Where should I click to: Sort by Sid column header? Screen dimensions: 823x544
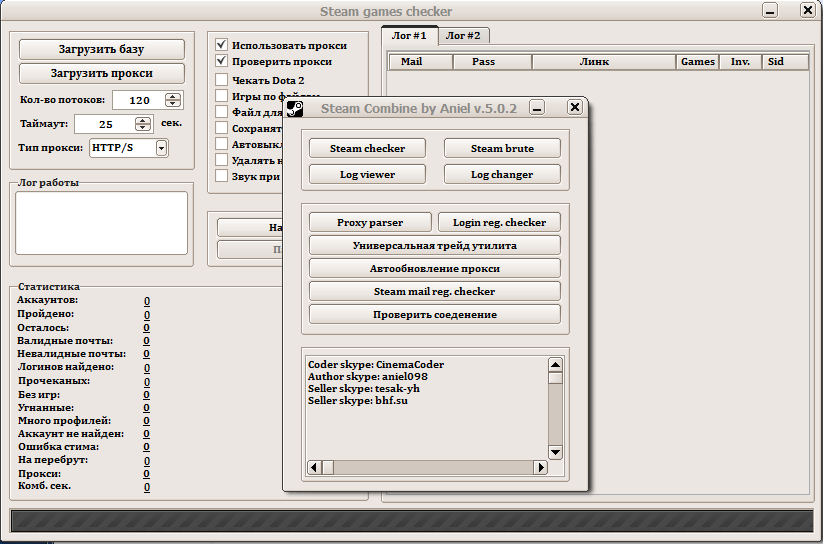pos(785,62)
